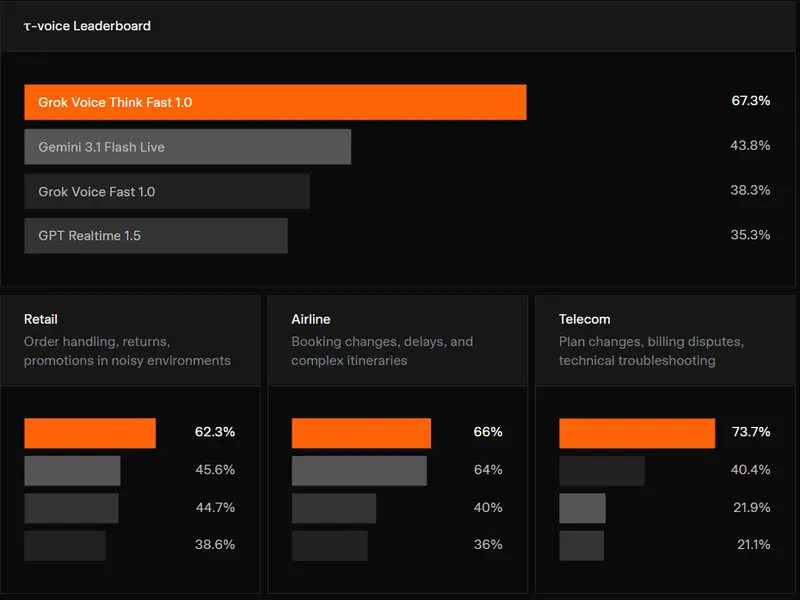The width and height of the screenshot is (800, 600).
Task: Click the 73.7% Telecom value
Action: 751,432
